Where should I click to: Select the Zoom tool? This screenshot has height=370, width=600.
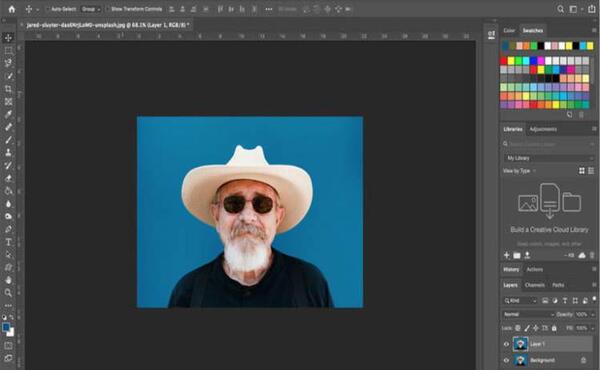pos(8,293)
